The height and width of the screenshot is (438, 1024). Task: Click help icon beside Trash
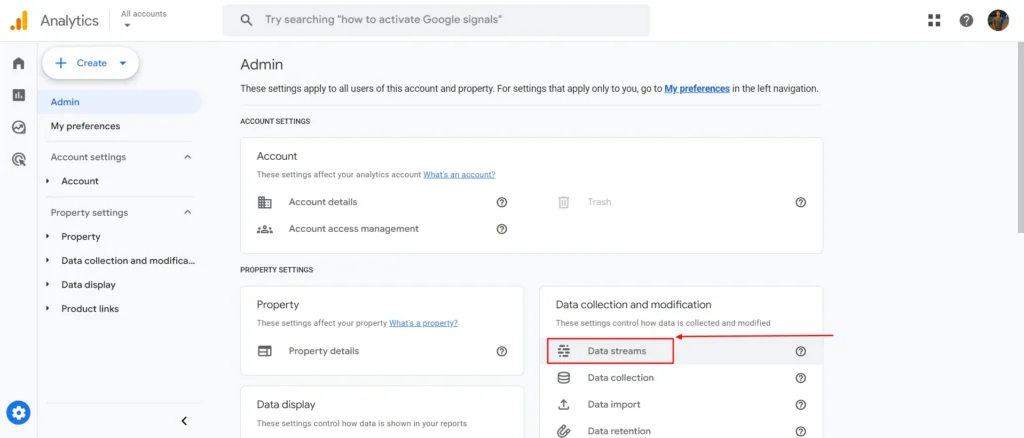click(801, 202)
